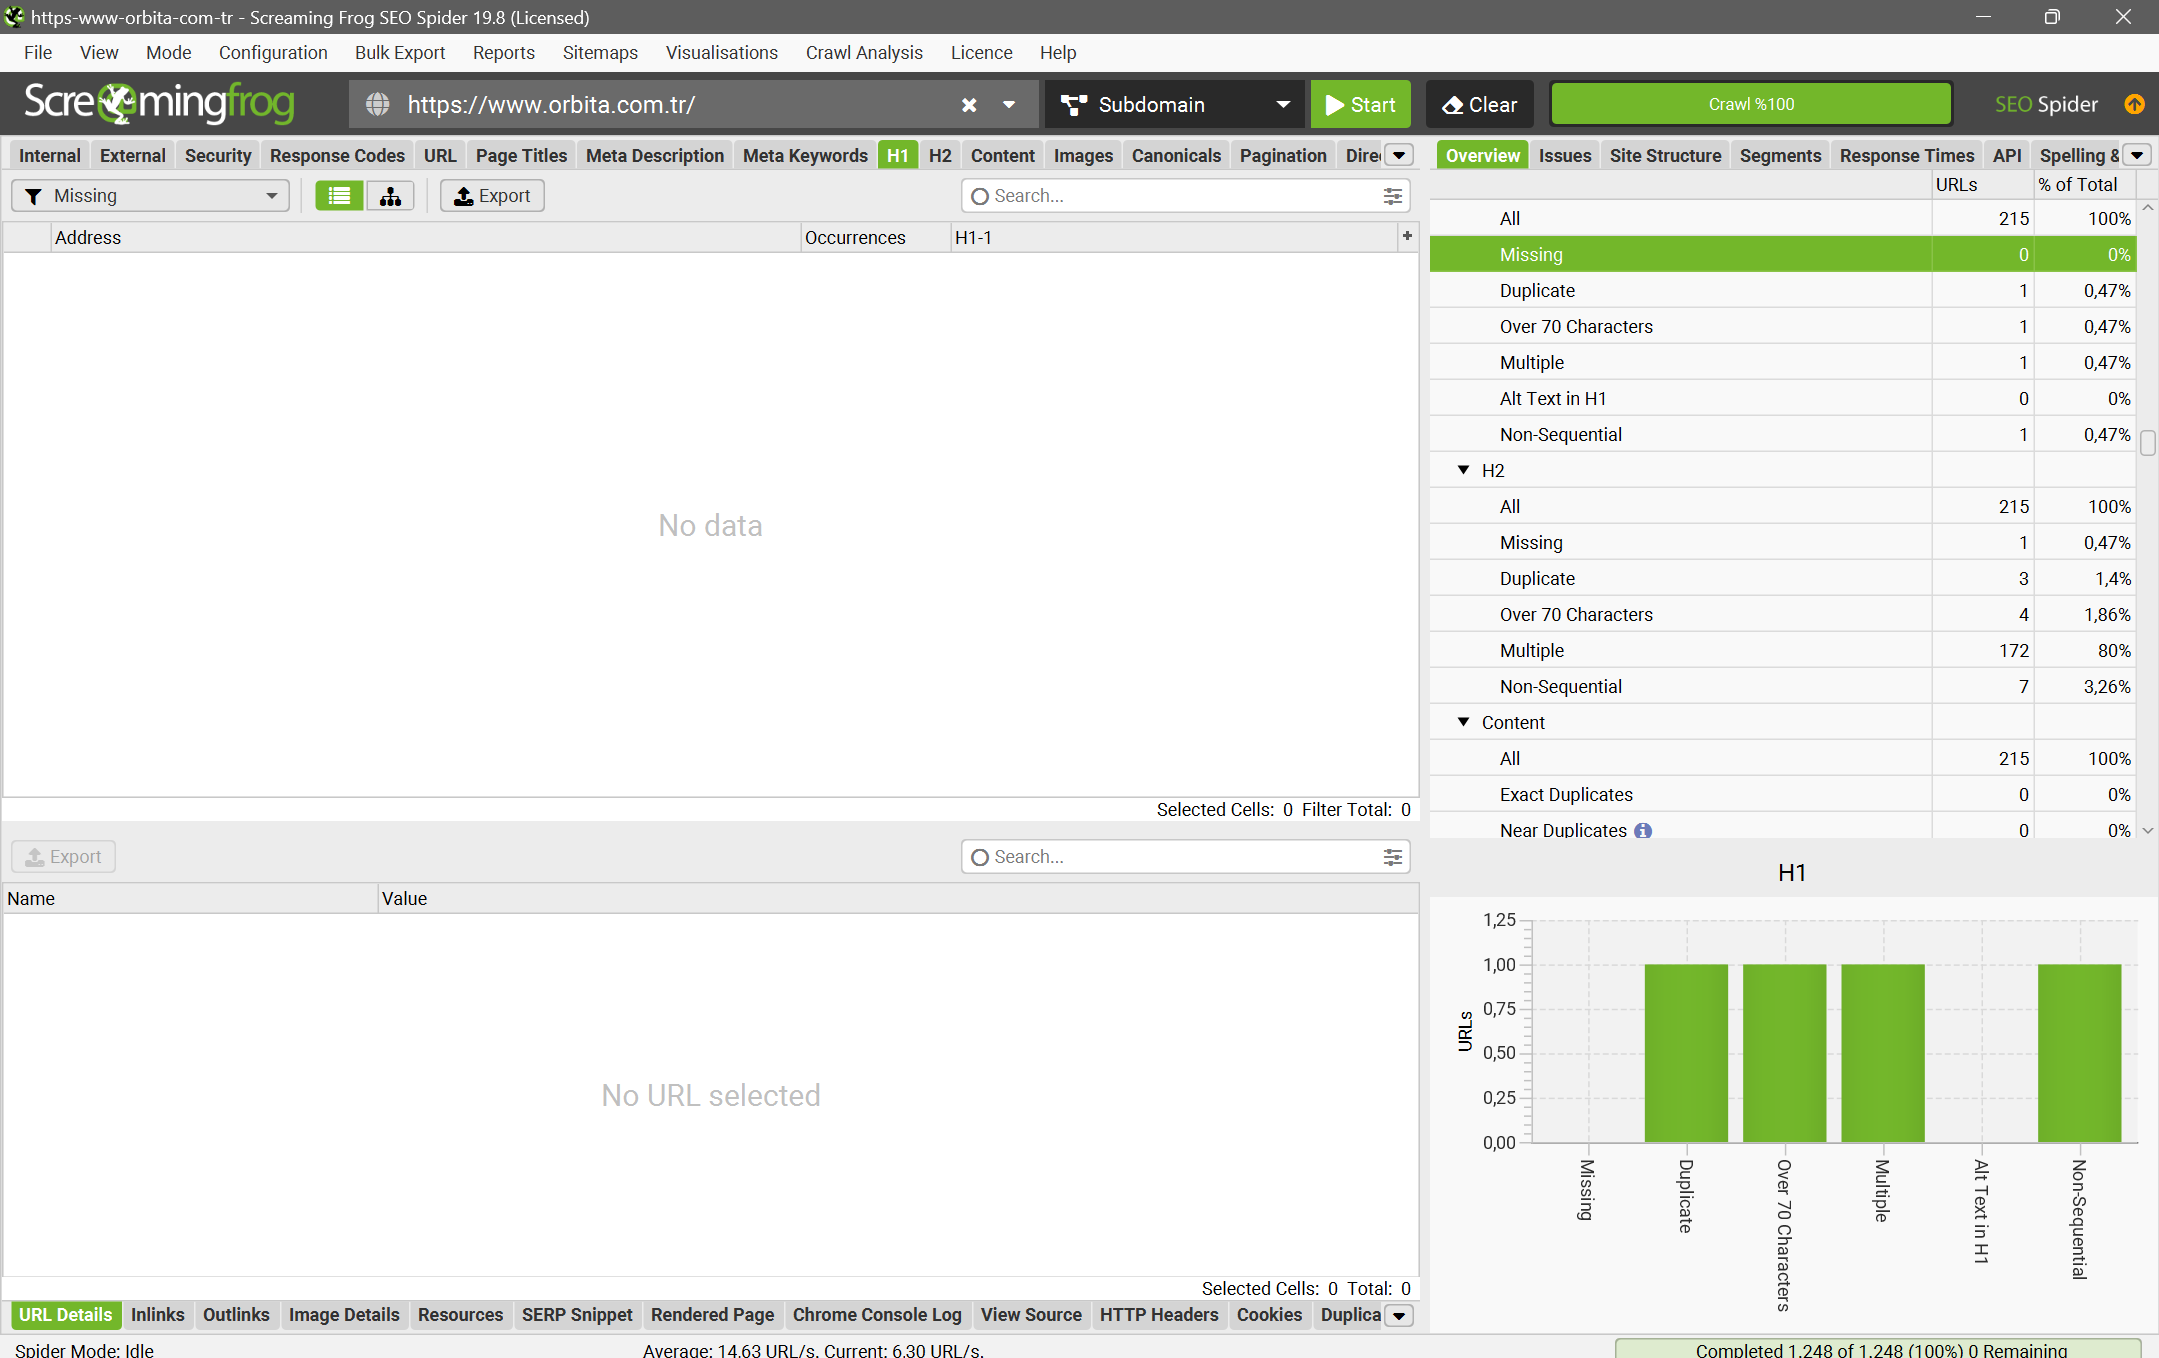Switch to tree view mode
The width and height of the screenshot is (2159, 1358).
[390, 196]
